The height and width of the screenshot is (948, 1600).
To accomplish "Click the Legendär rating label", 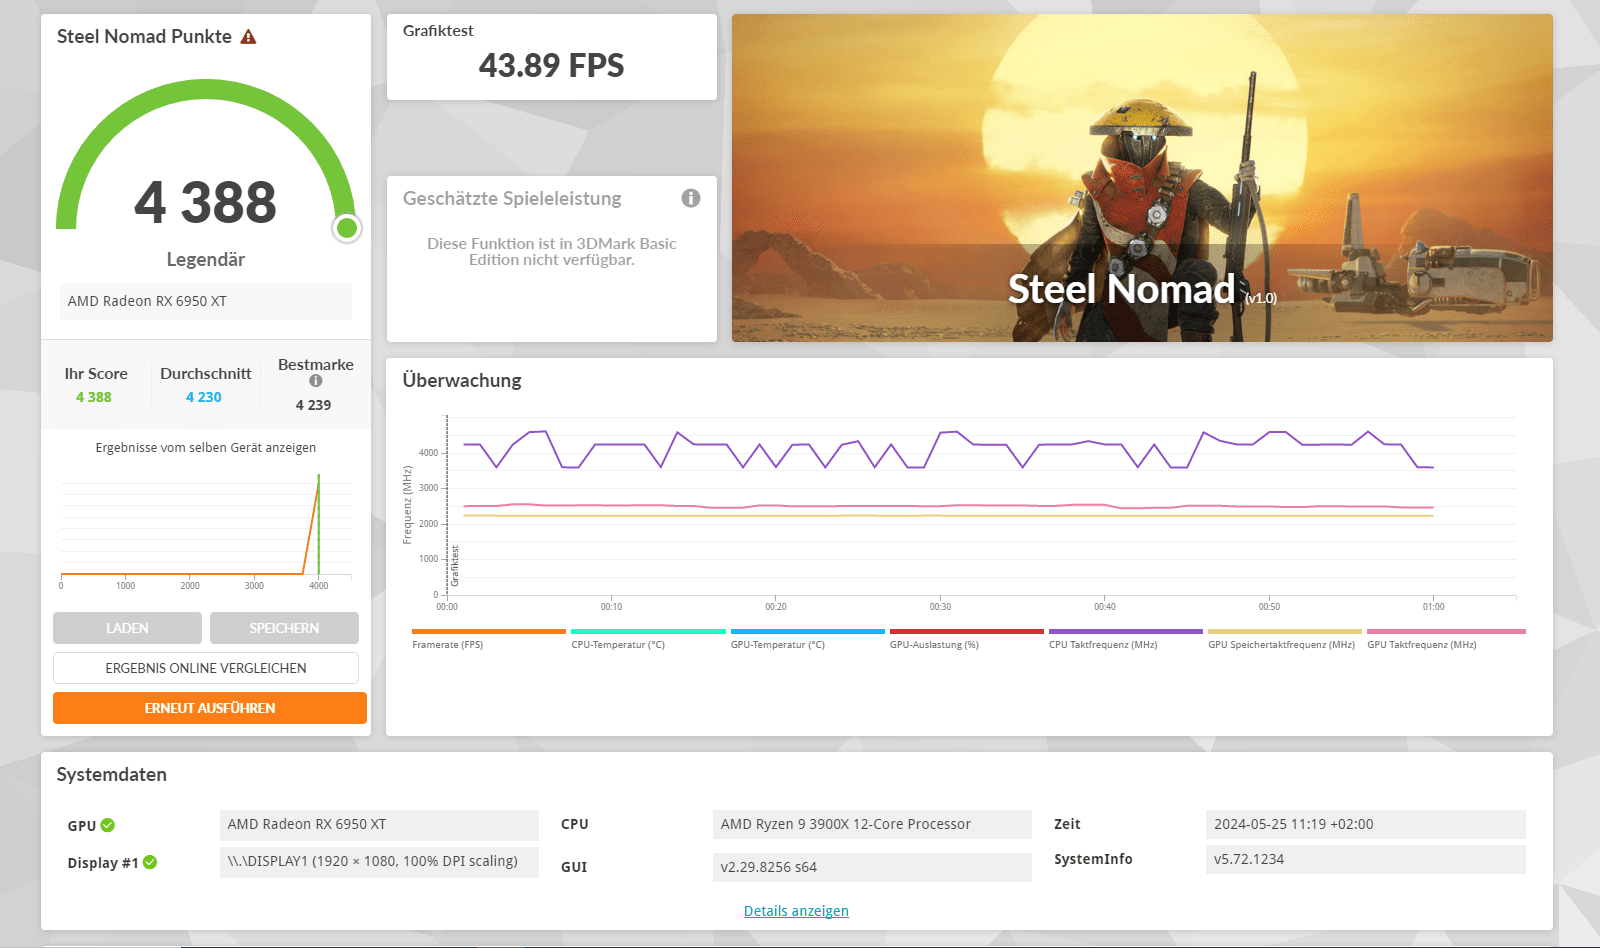I will point(206,260).
